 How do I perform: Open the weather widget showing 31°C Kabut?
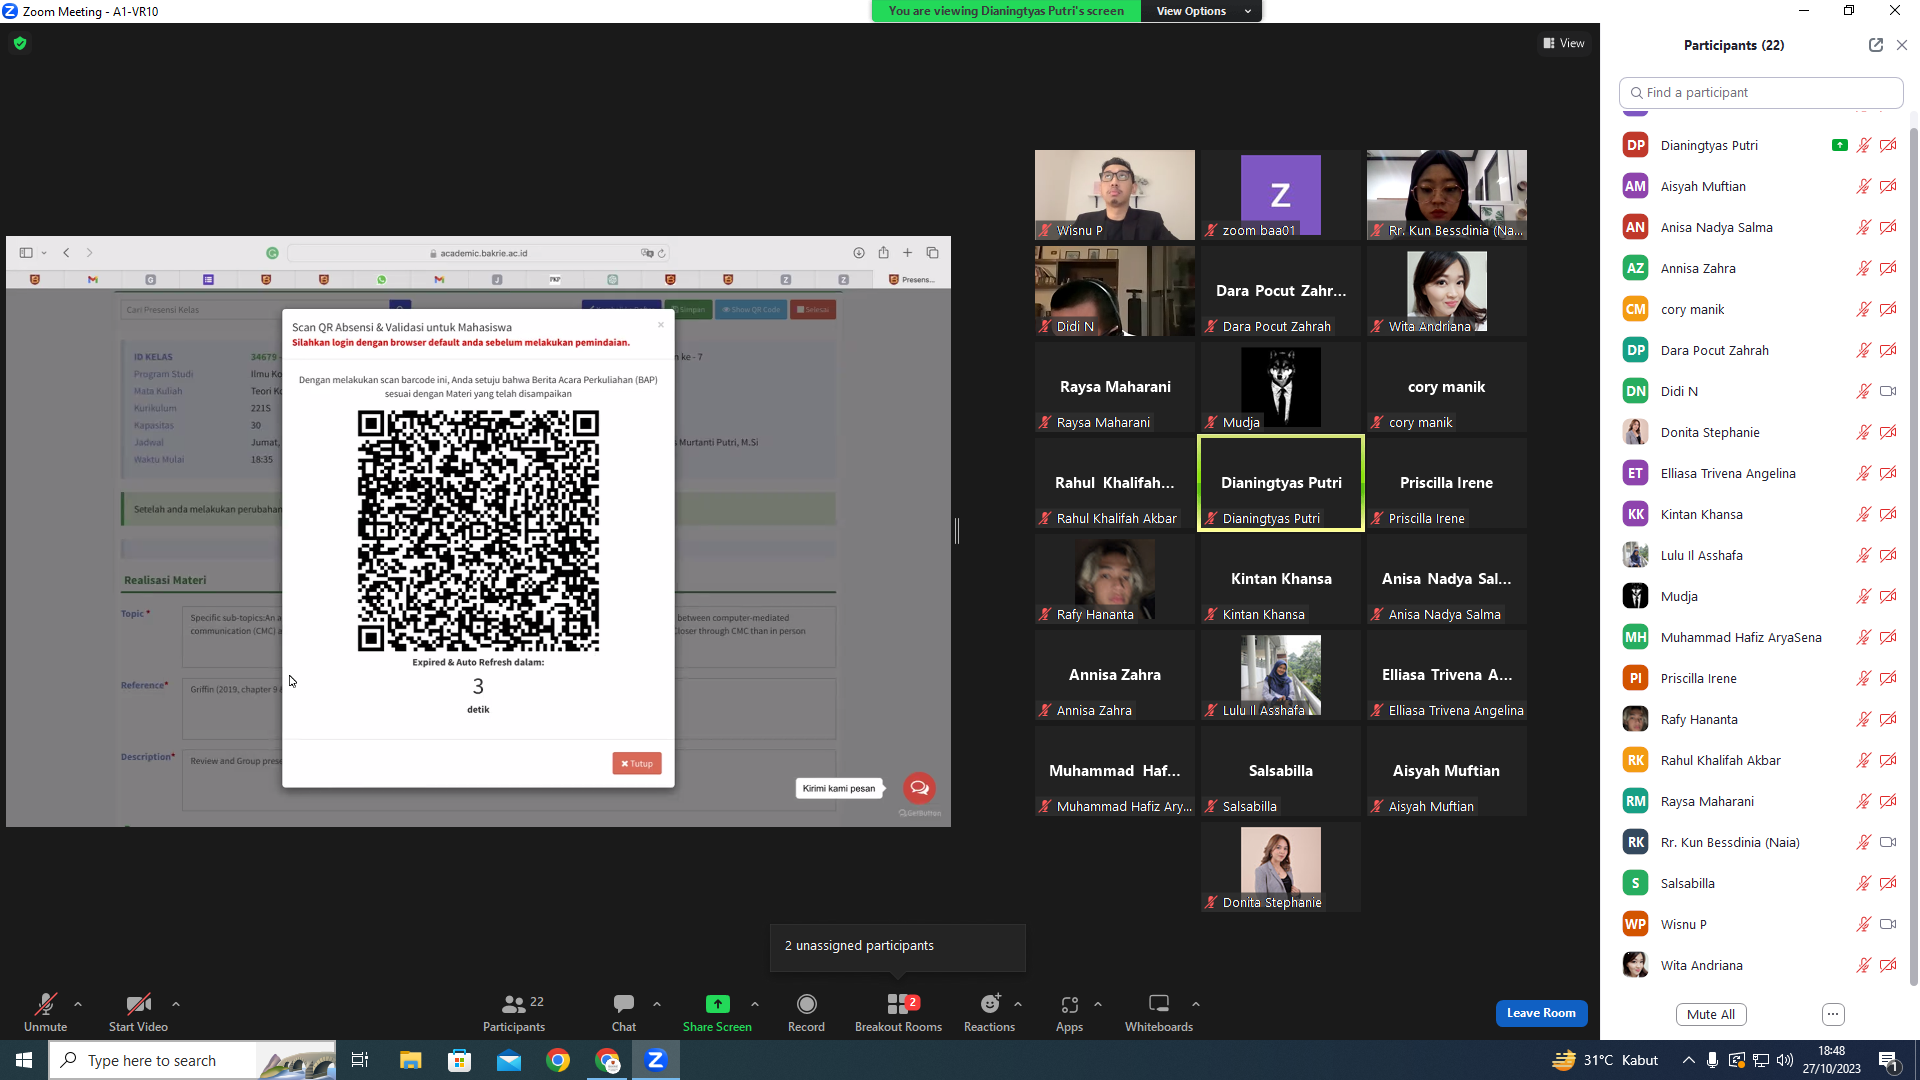pos(1605,1060)
